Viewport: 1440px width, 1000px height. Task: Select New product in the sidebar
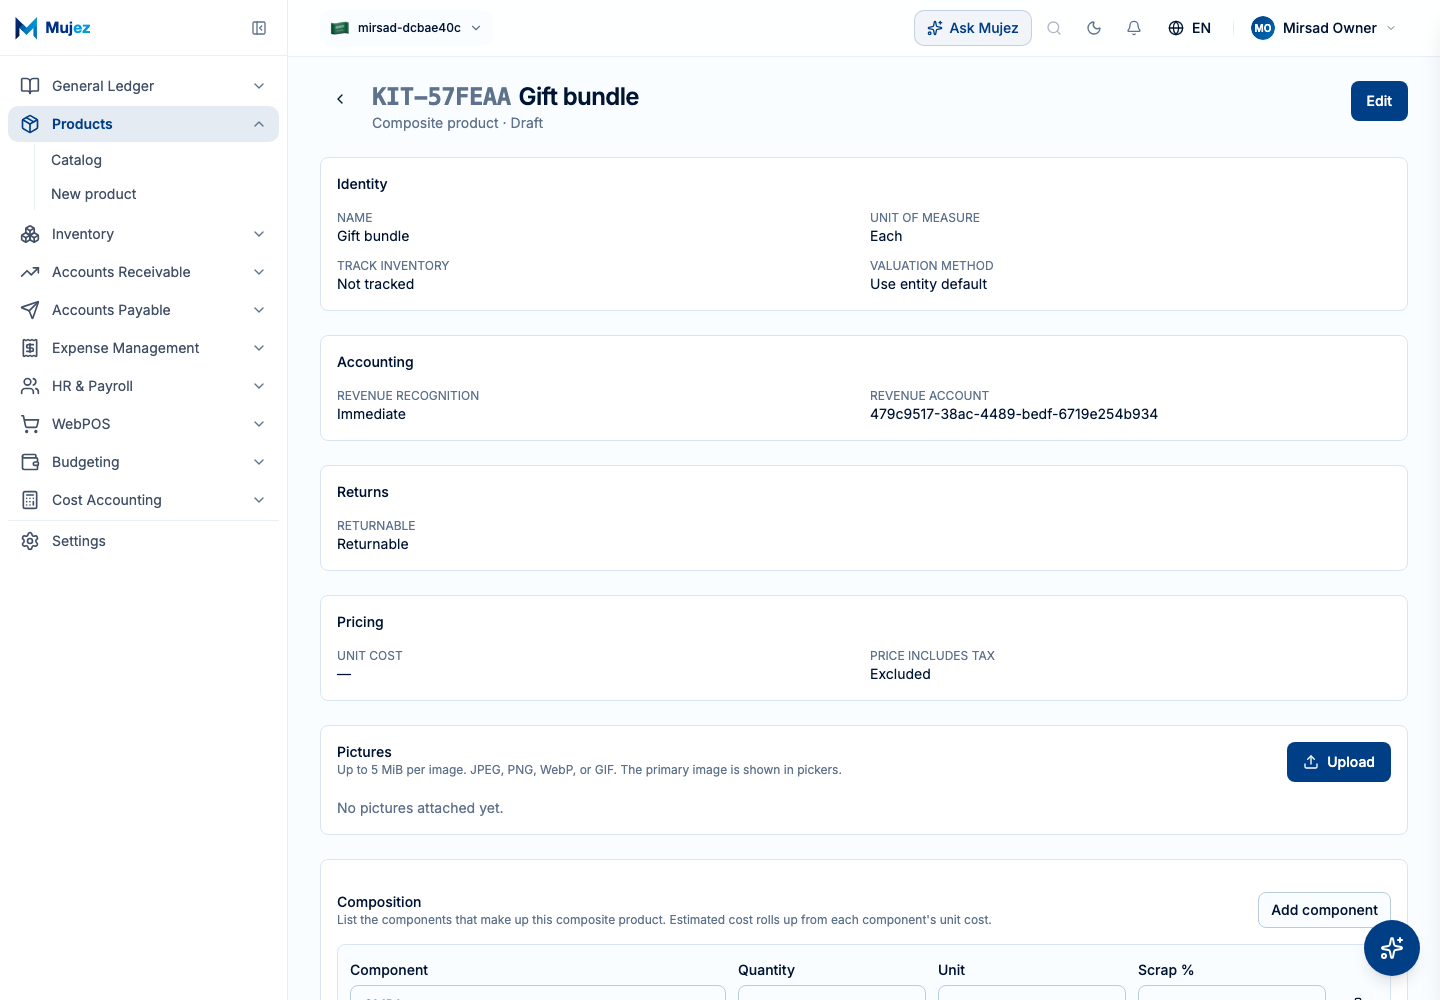(94, 194)
